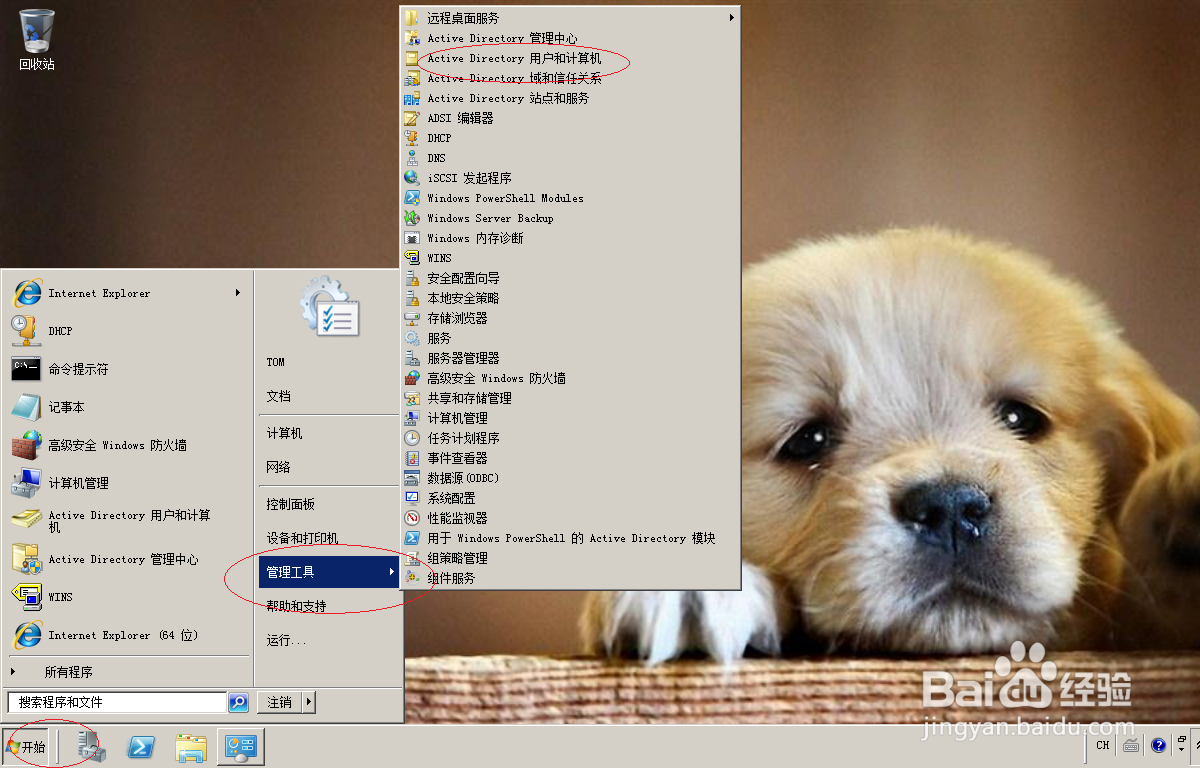The width and height of the screenshot is (1200, 768).
Task: Launch Windows Server Backup
Action: (x=490, y=218)
